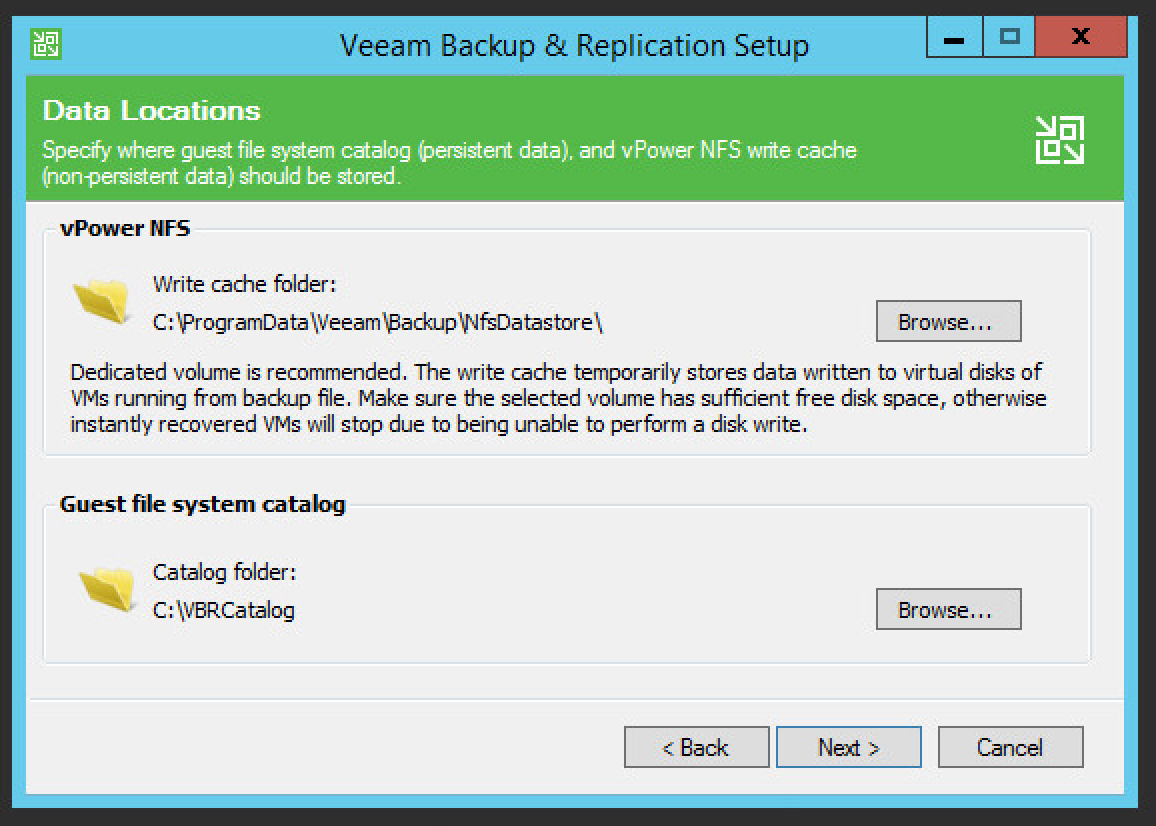The image size is (1156, 826).
Task: Click the NfsDatastore write cache path
Action: pyautogui.click(x=378, y=322)
